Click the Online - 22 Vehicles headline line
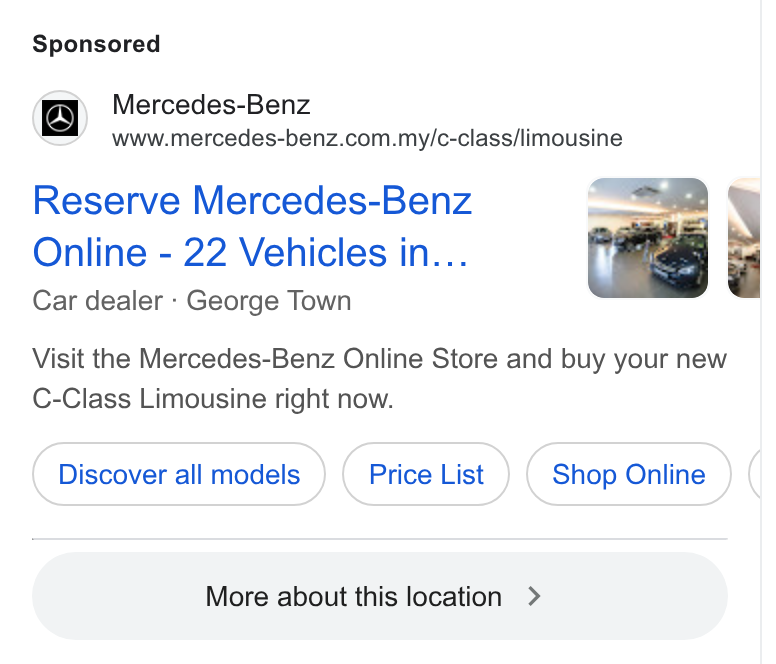 250,252
